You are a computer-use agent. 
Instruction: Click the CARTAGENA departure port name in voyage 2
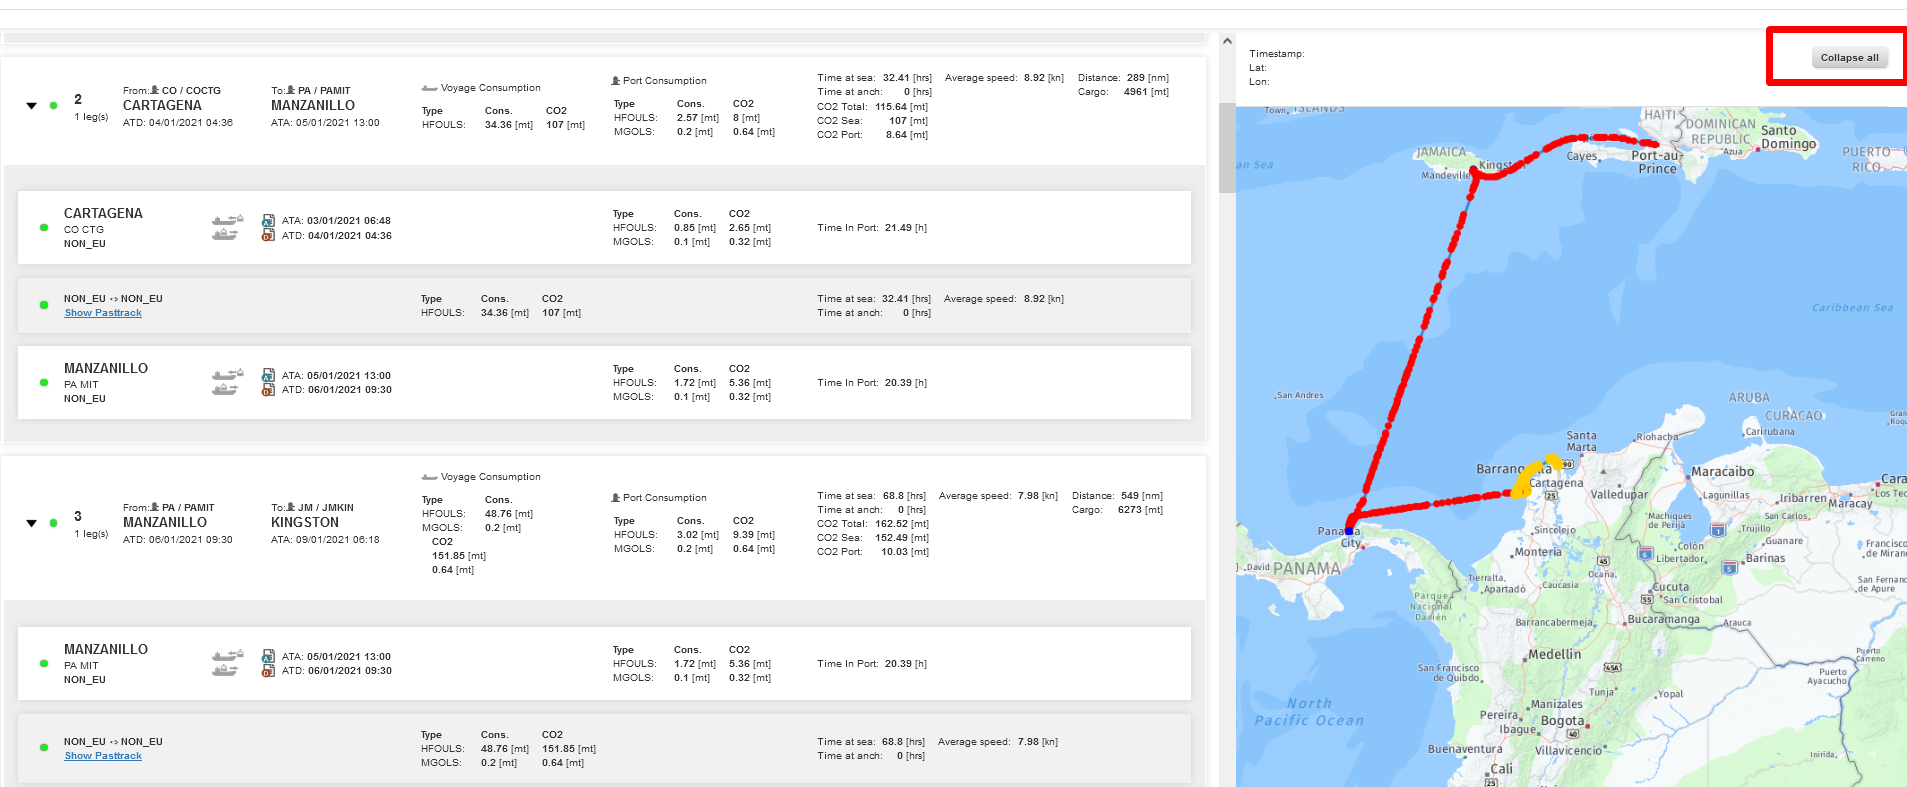[x=162, y=105]
